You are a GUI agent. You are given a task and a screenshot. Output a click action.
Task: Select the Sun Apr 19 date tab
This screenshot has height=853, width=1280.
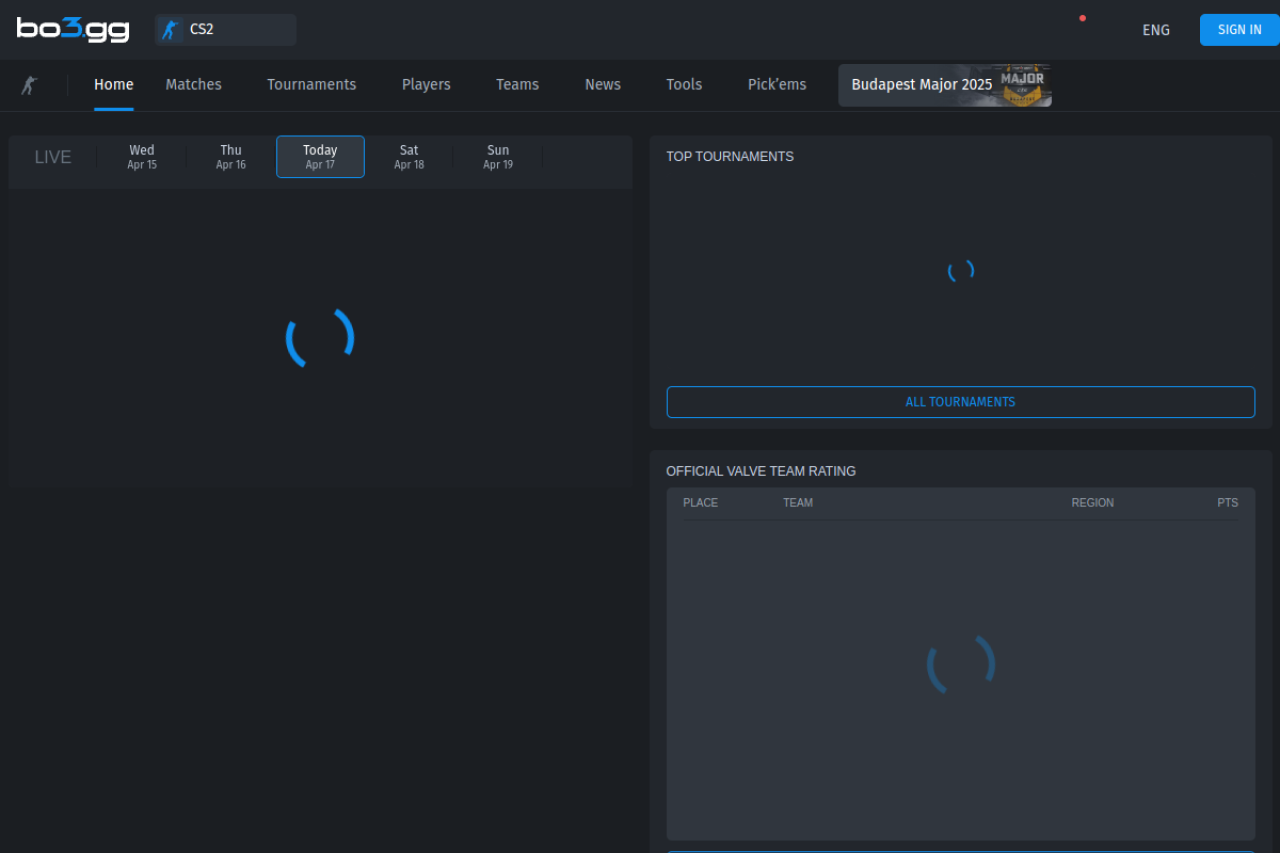coord(498,157)
